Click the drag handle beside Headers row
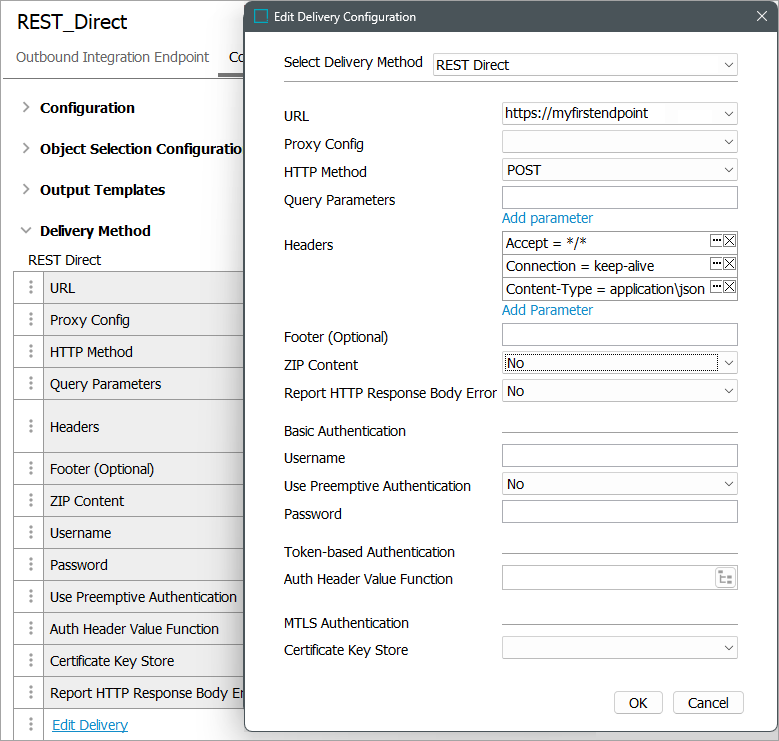This screenshot has width=779, height=741. point(31,426)
